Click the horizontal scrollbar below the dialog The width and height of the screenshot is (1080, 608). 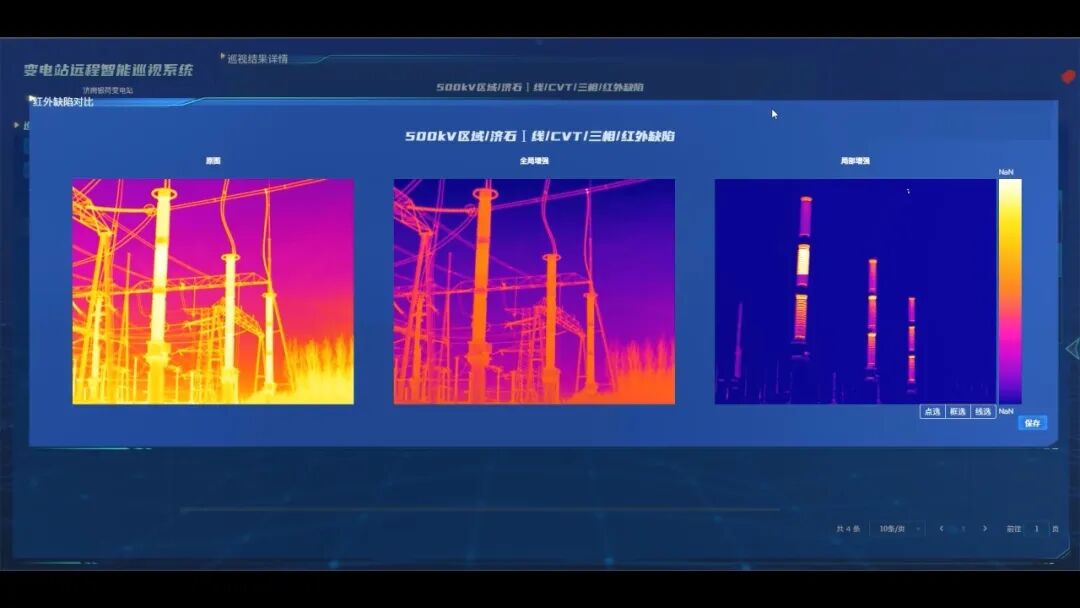[x=480, y=509]
